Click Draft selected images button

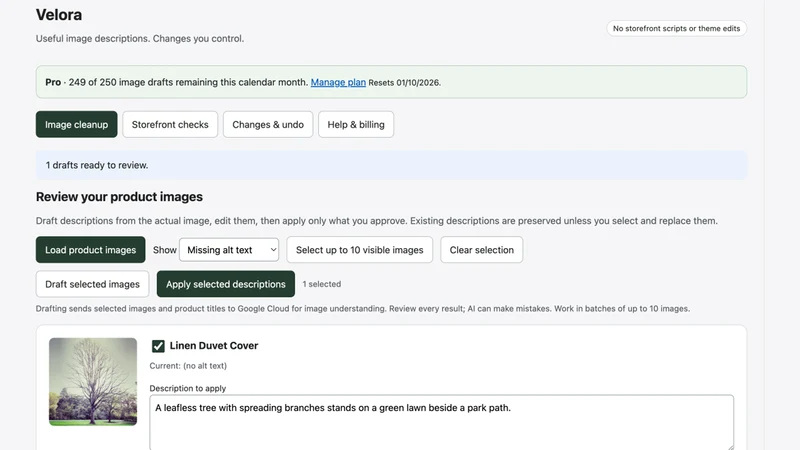[92, 284]
